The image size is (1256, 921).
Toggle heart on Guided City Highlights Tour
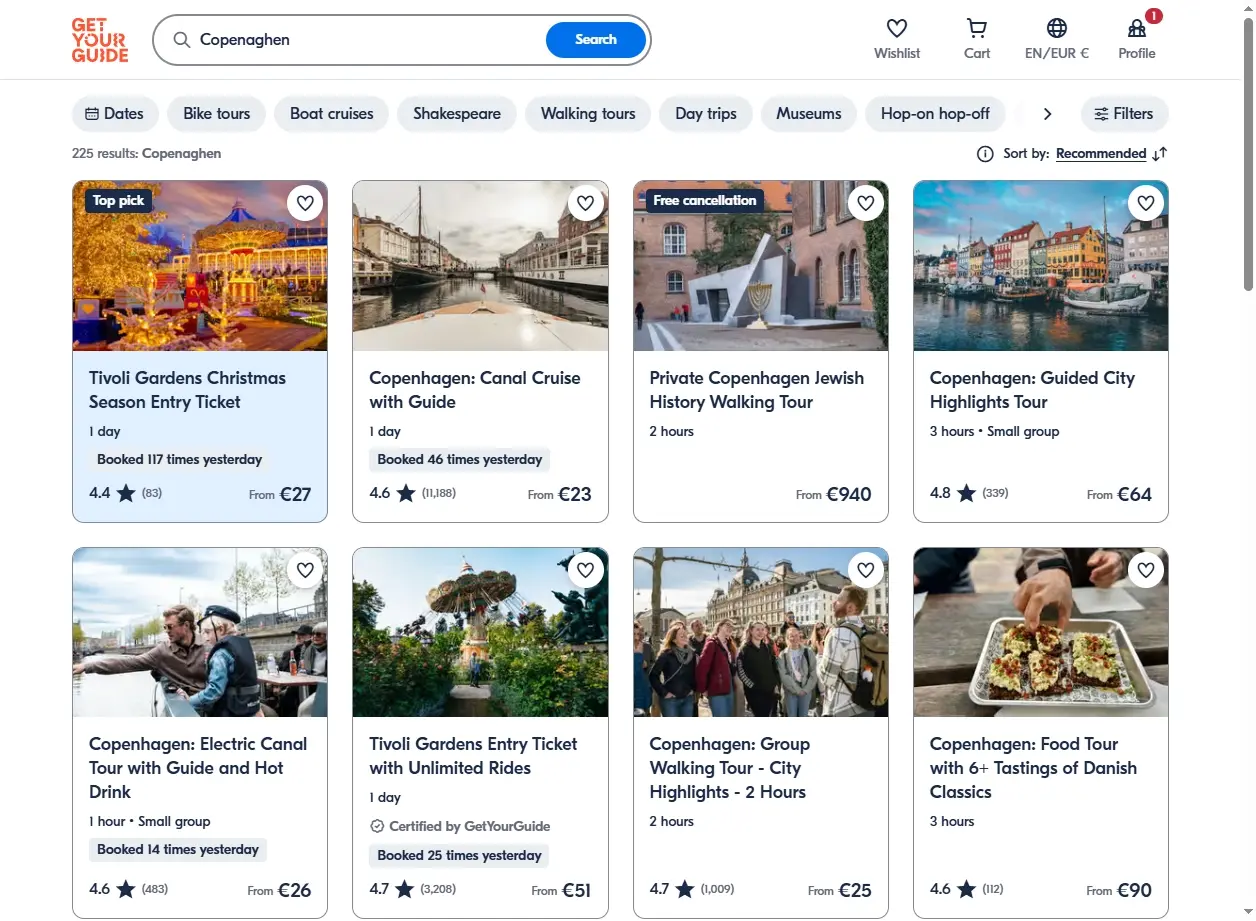click(x=1145, y=203)
